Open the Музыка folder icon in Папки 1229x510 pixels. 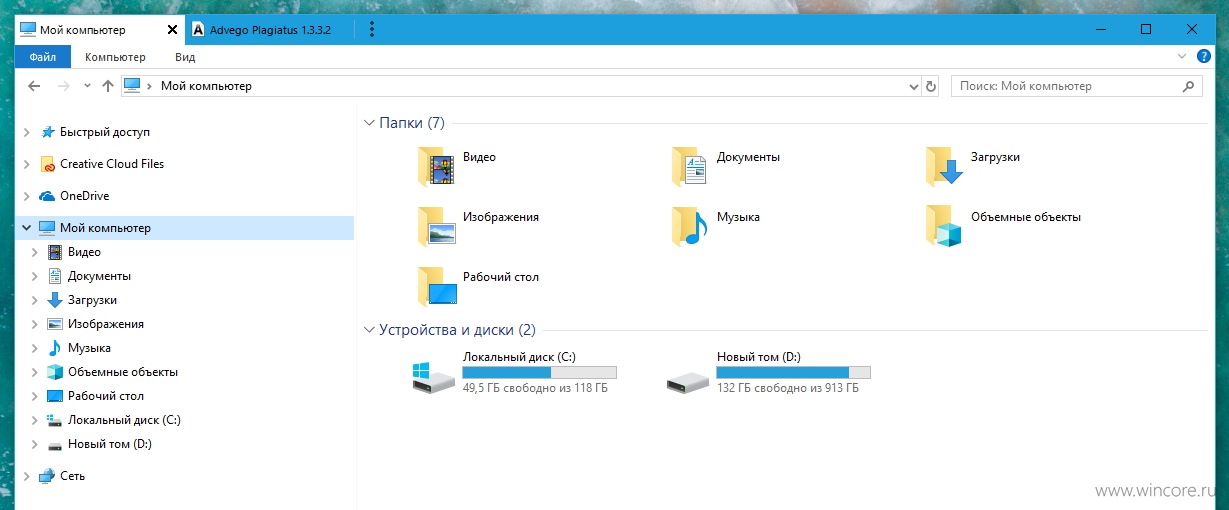[691, 227]
